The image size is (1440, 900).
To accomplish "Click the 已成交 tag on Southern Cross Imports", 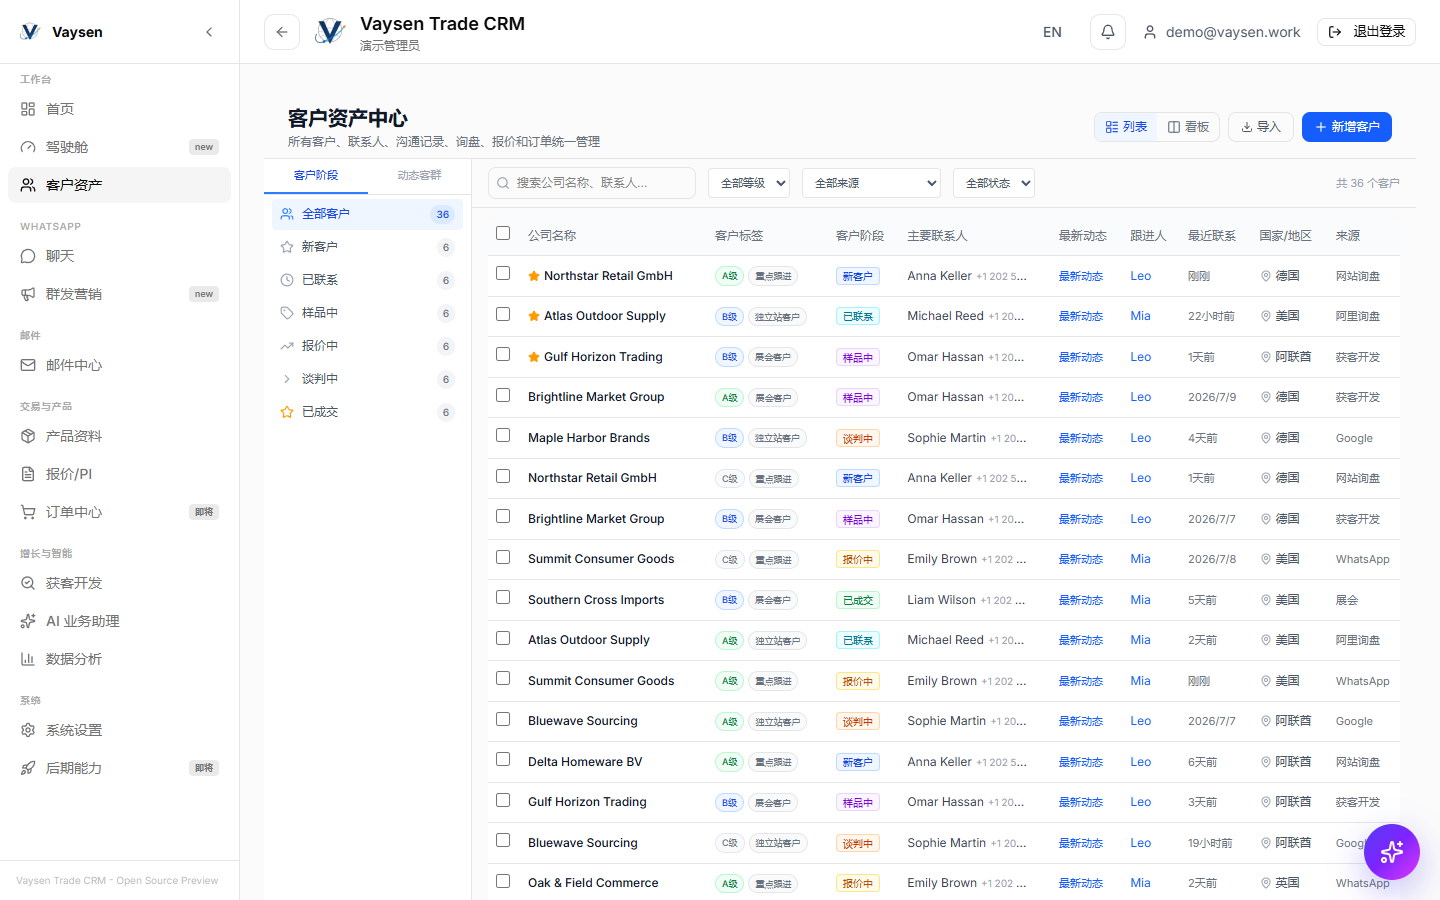I will click(857, 600).
